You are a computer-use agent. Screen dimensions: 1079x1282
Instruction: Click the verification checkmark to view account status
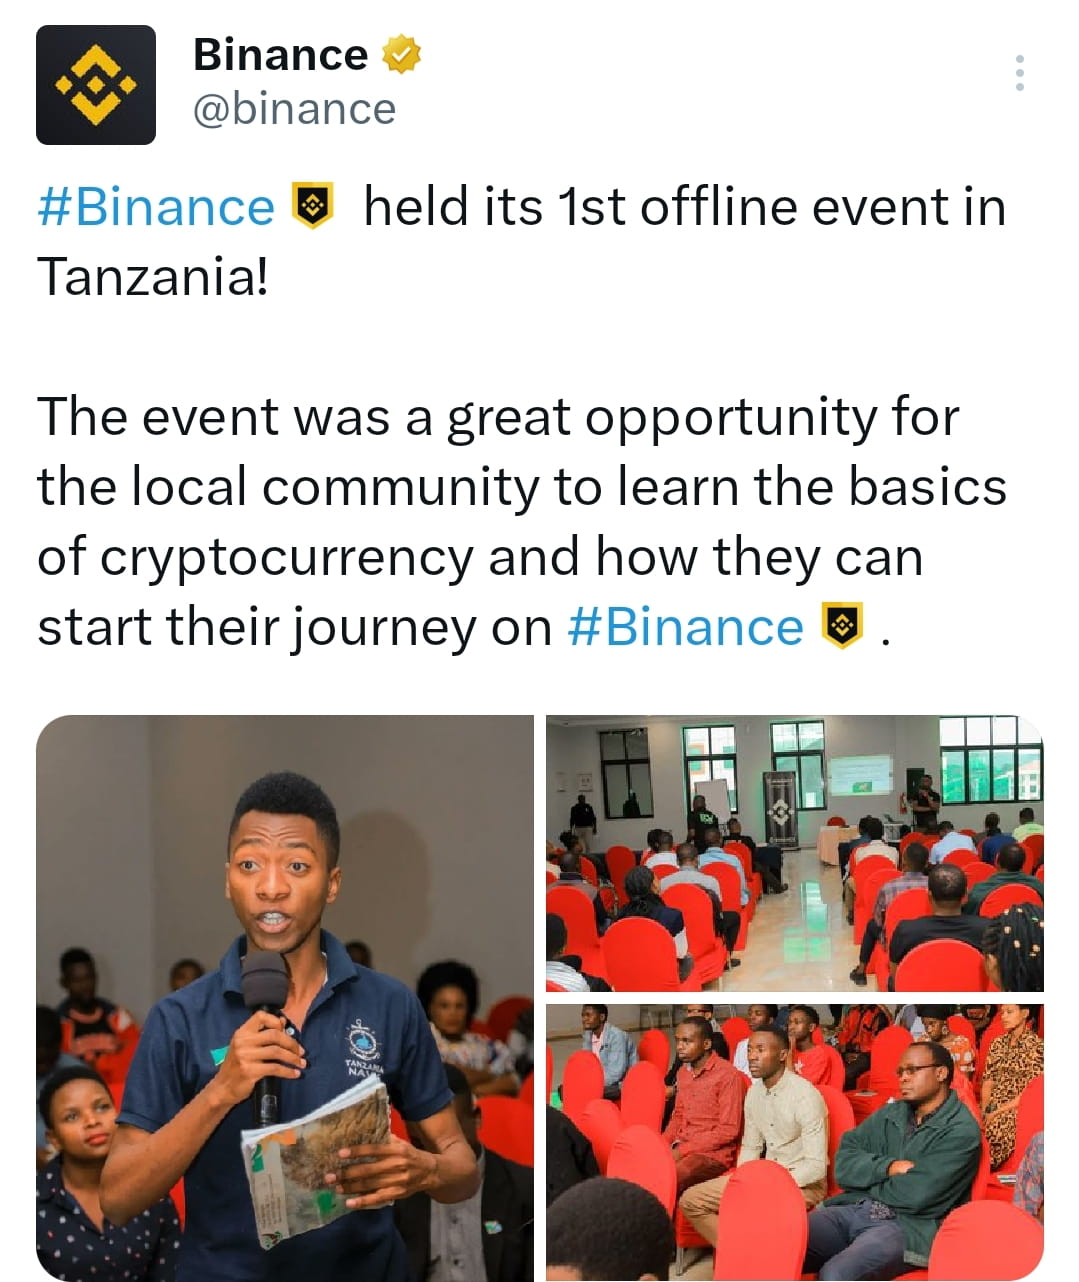[x=400, y=55]
